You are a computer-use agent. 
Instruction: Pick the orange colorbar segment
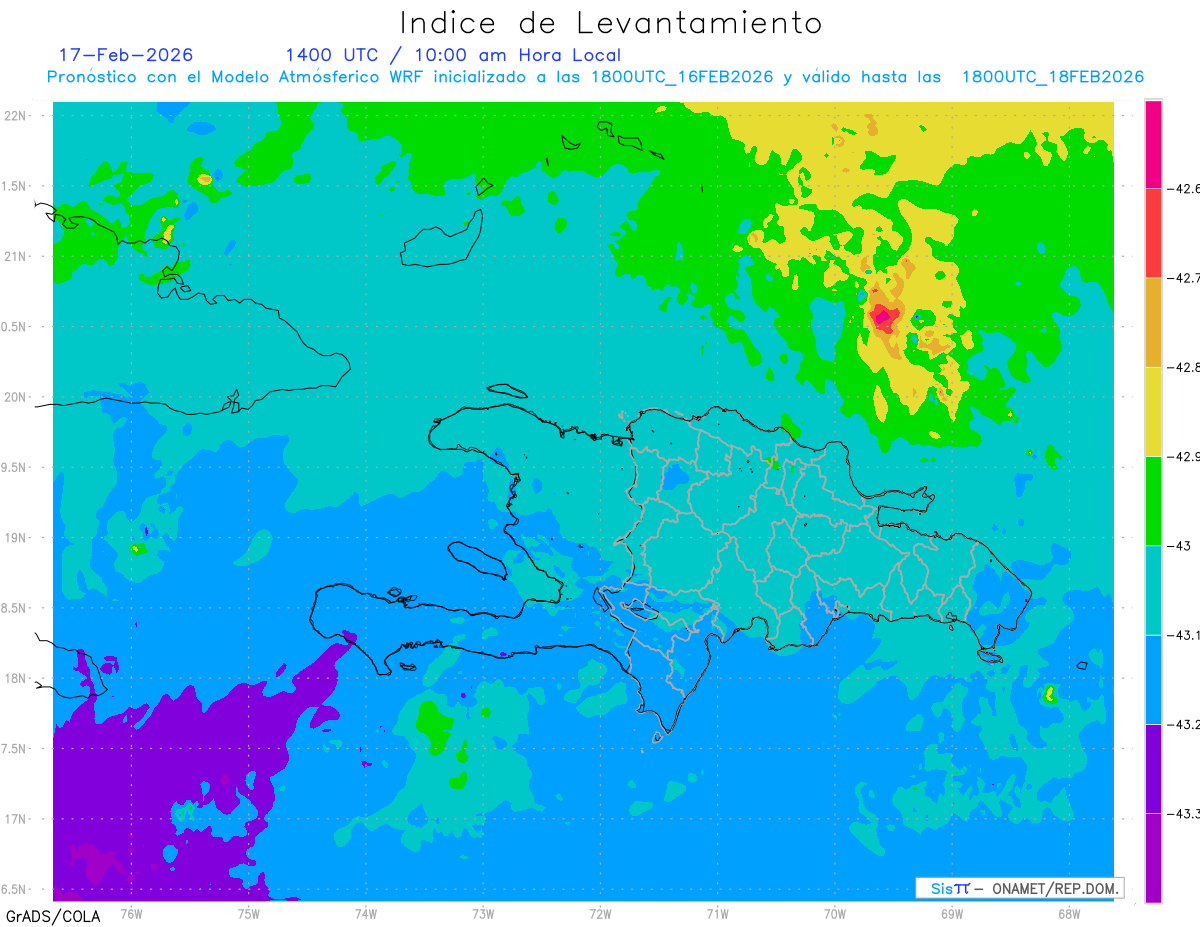(x=1153, y=322)
